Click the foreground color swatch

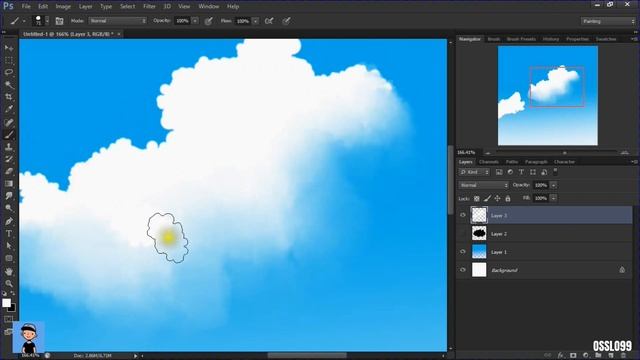point(6,303)
